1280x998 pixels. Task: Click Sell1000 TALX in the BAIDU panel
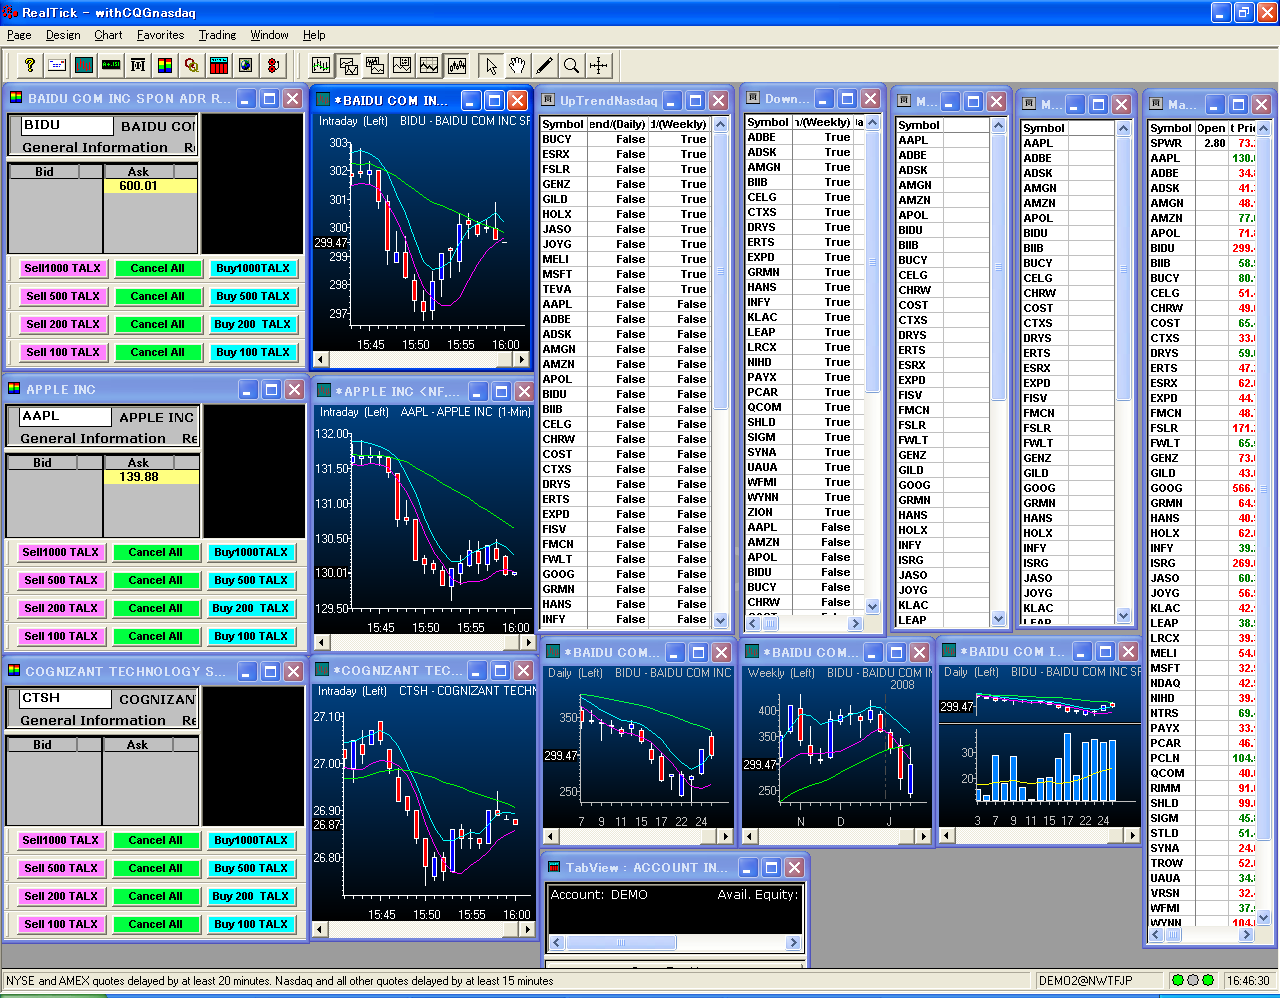coord(63,268)
